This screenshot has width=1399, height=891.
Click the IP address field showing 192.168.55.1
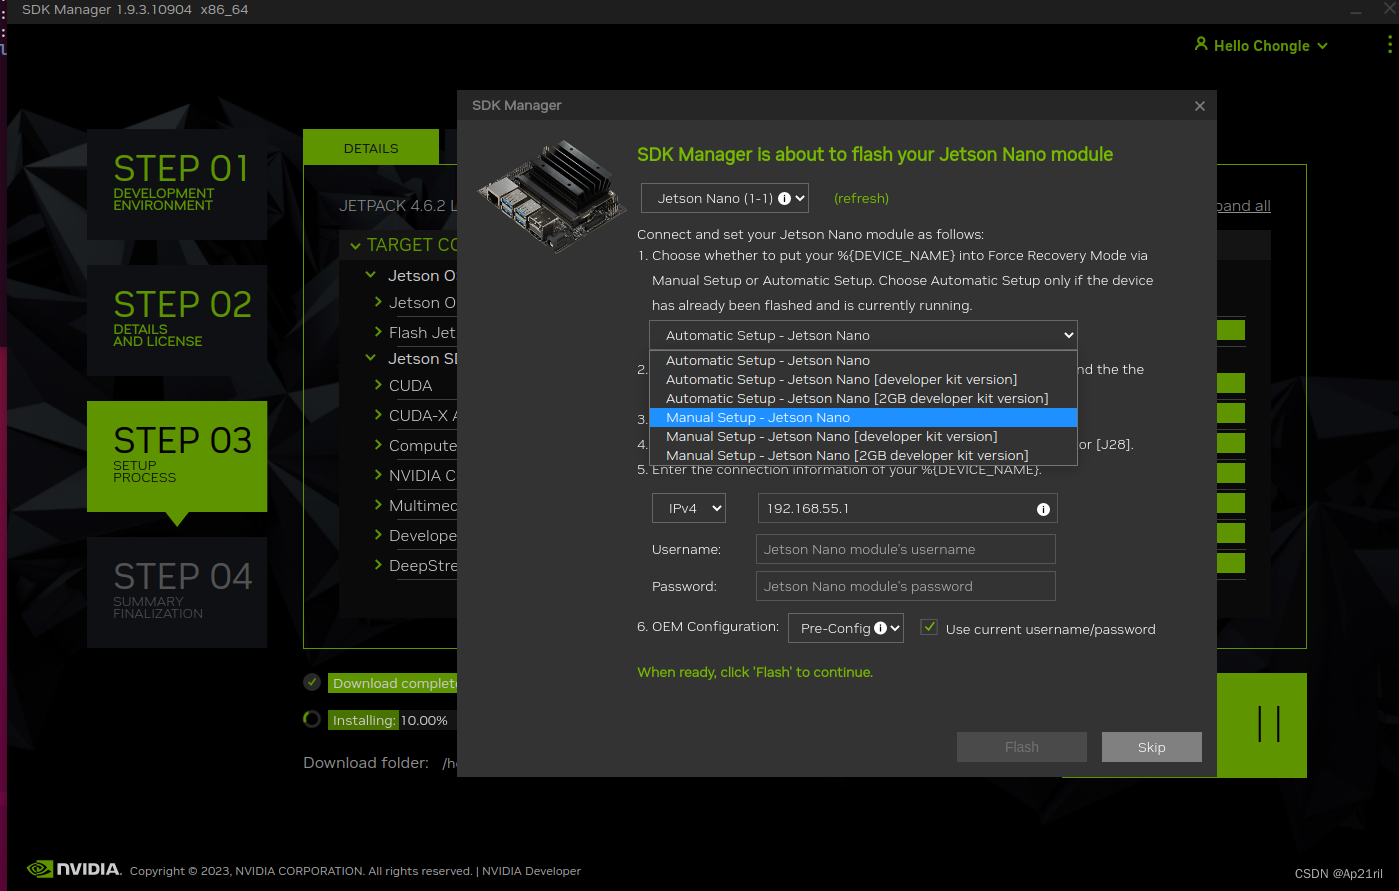pyautogui.click(x=907, y=508)
